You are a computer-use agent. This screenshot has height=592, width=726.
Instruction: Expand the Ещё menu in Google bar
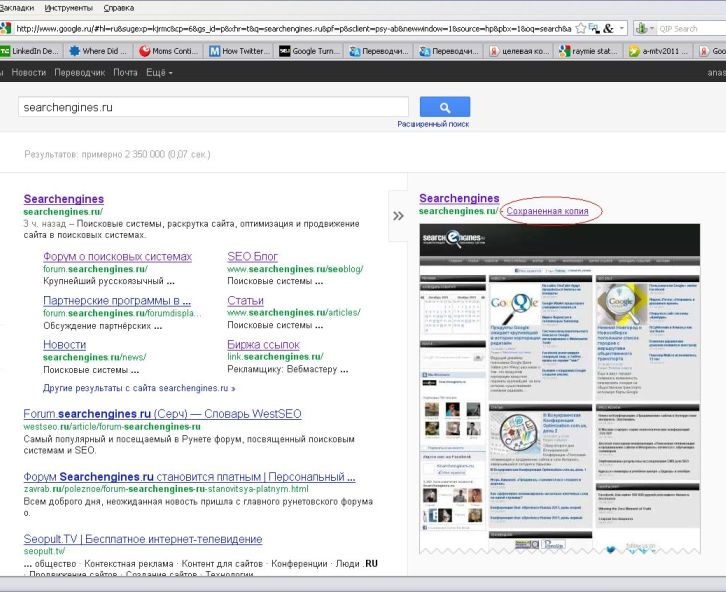pyautogui.click(x=159, y=73)
